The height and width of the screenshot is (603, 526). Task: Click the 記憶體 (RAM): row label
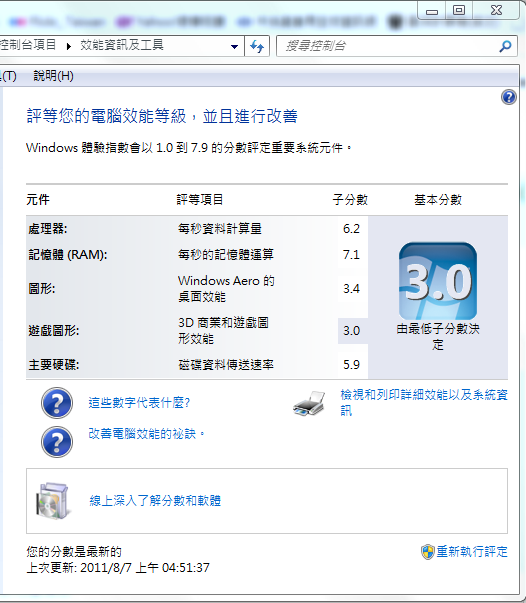[68, 255]
